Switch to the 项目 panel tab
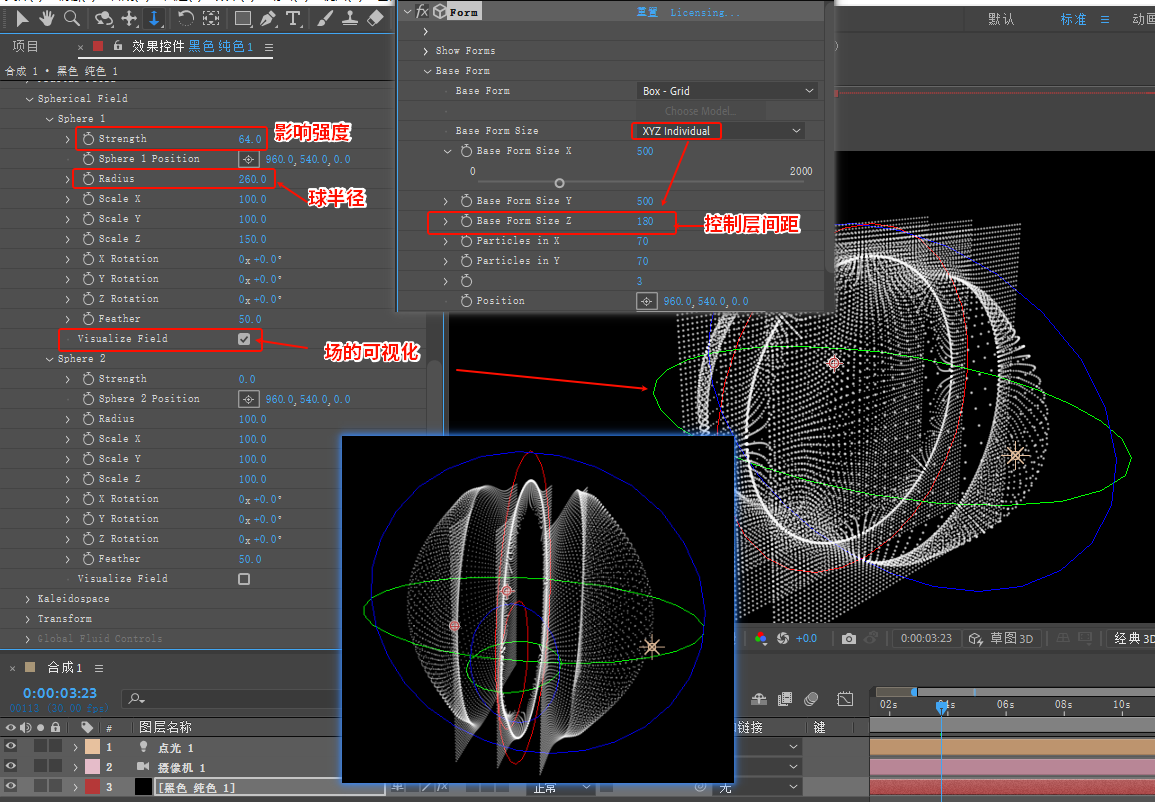1155x802 pixels. pyautogui.click(x=26, y=46)
